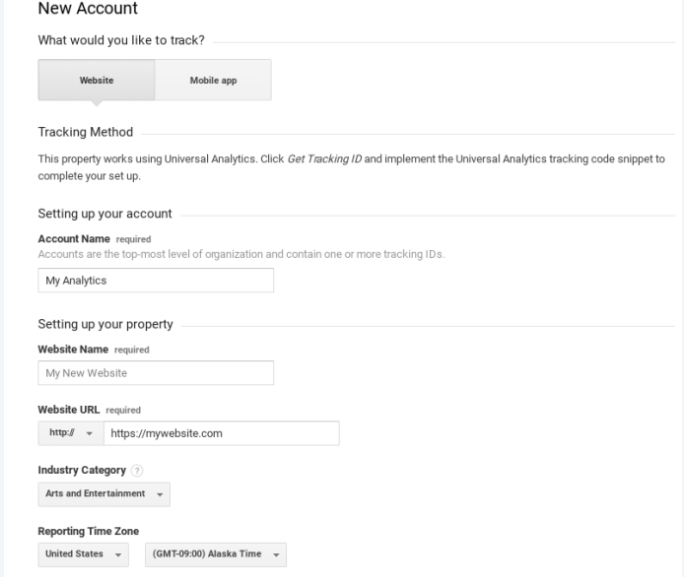Click the Industry Category label text
The width and height of the screenshot is (684, 577).
coord(80,471)
